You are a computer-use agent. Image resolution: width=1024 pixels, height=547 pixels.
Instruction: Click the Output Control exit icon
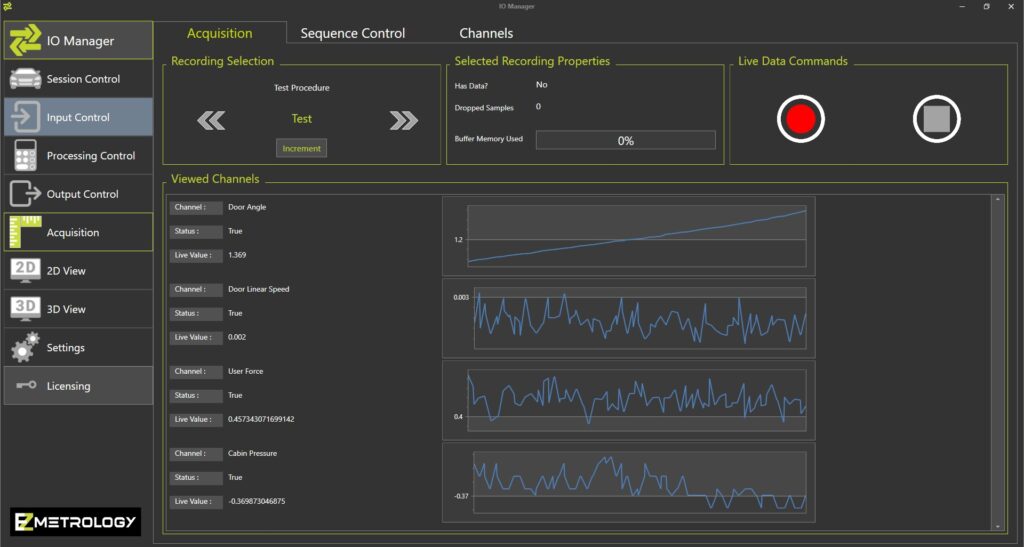point(25,194)
